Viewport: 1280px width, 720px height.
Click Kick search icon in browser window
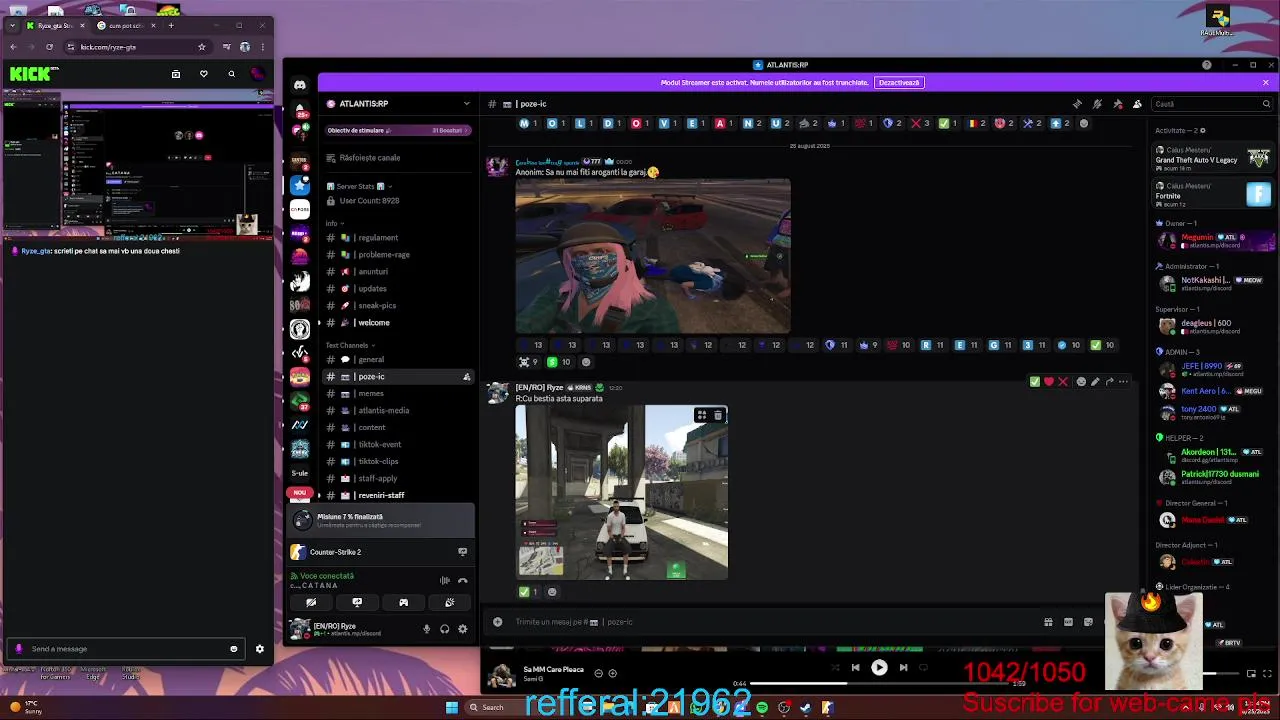[231, 74]
